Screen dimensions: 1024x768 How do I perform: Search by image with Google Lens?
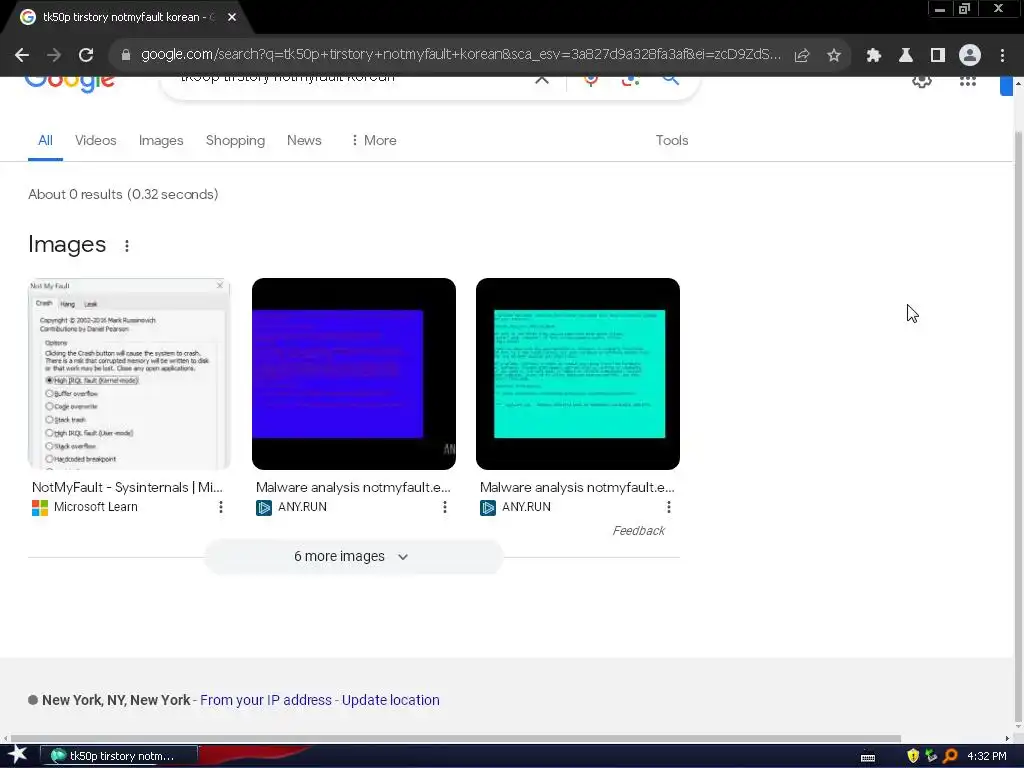pos(630,80)
